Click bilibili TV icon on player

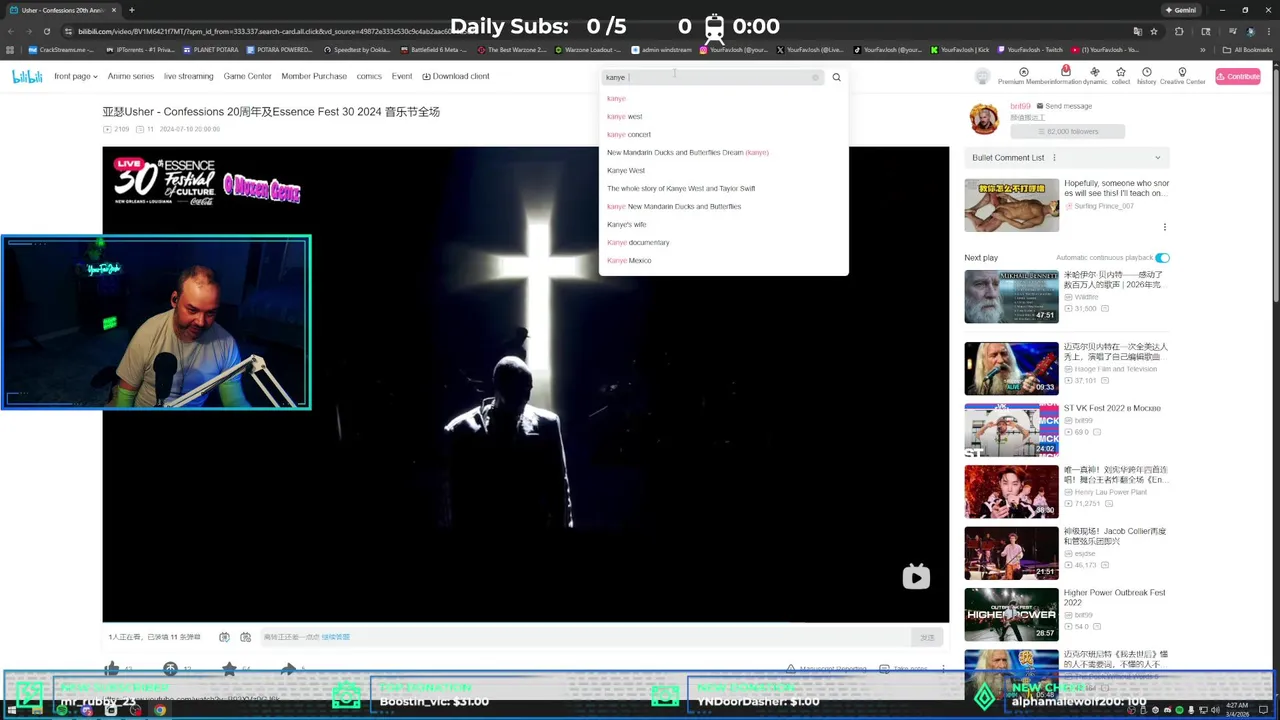click(916, 577)
